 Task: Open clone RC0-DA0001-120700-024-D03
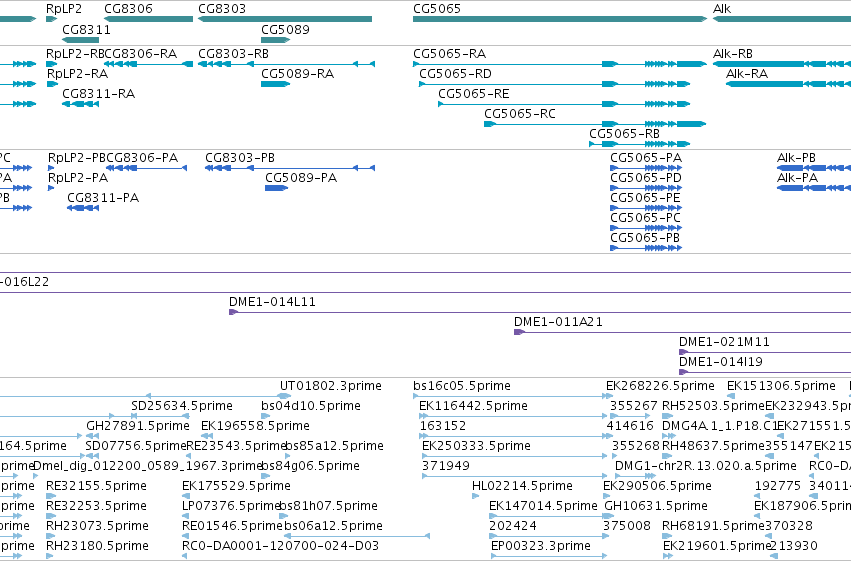280,546
